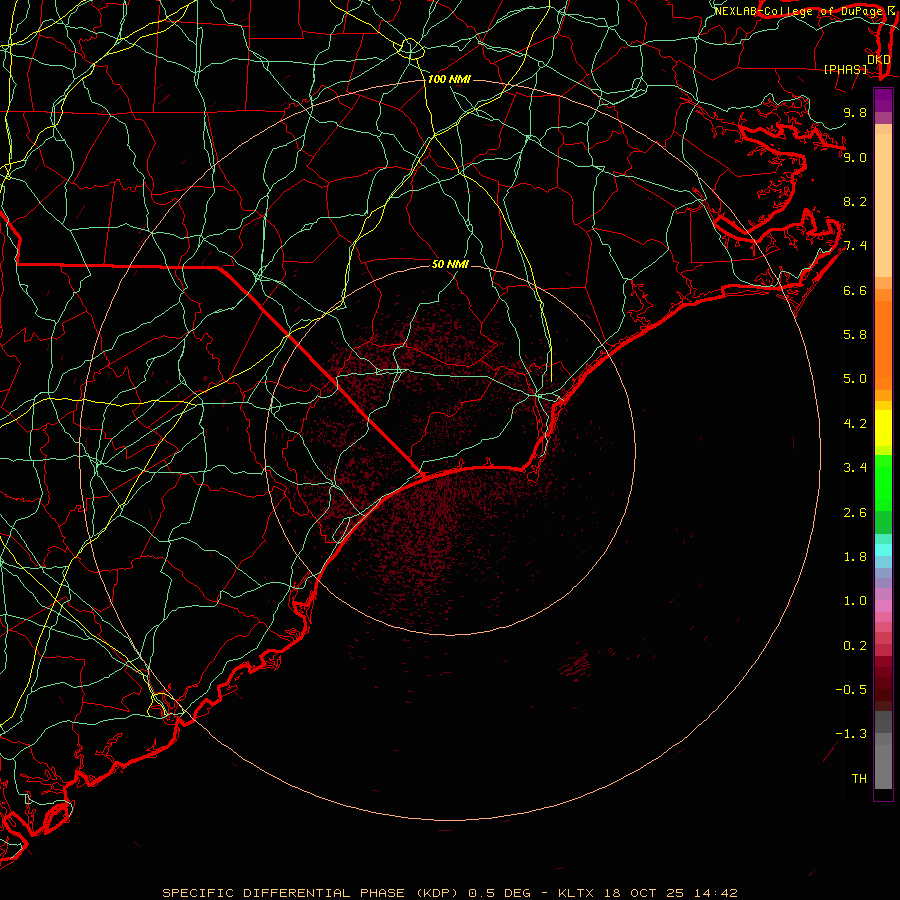The width and height of the screenshot is (900, 900).
Task: Select the 0.2 value on the color scale
Action: coord(855,646)
